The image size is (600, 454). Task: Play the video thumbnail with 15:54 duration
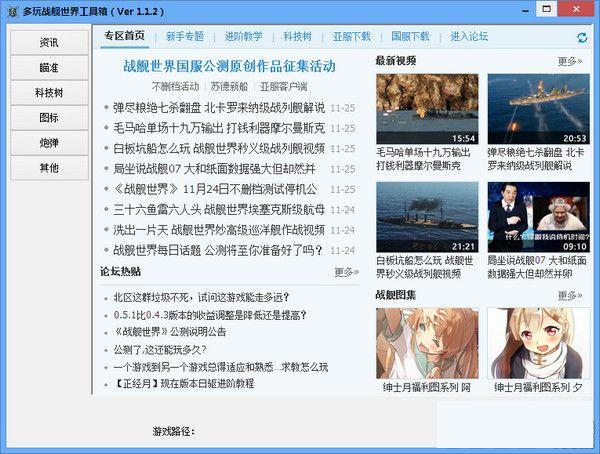pos(427,109)
